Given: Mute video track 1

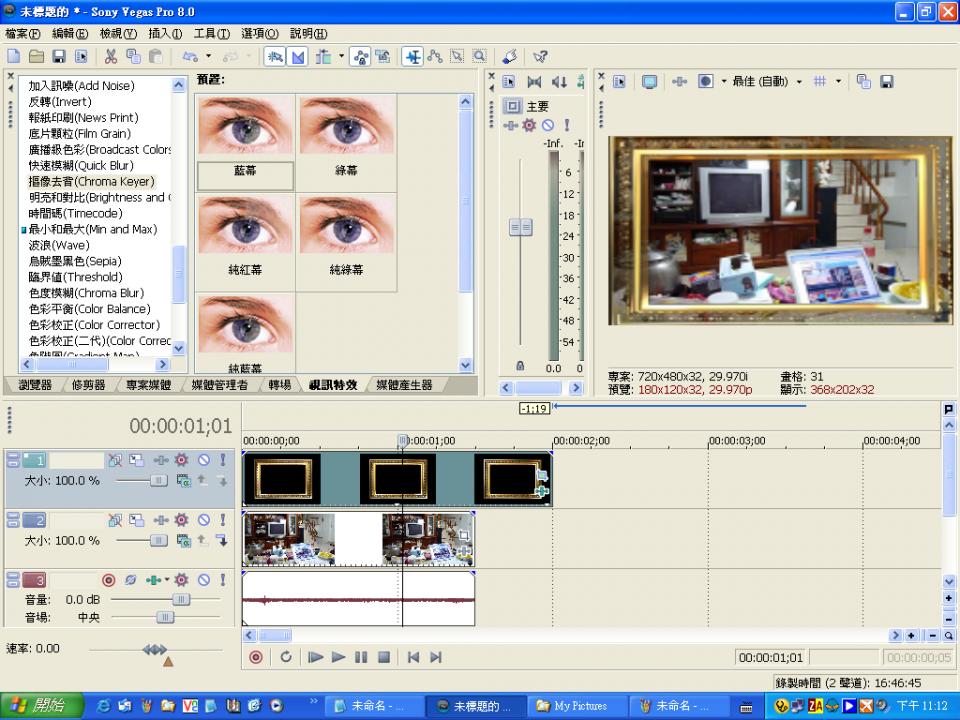Looking at the screenshot, I should coord(203,460).
